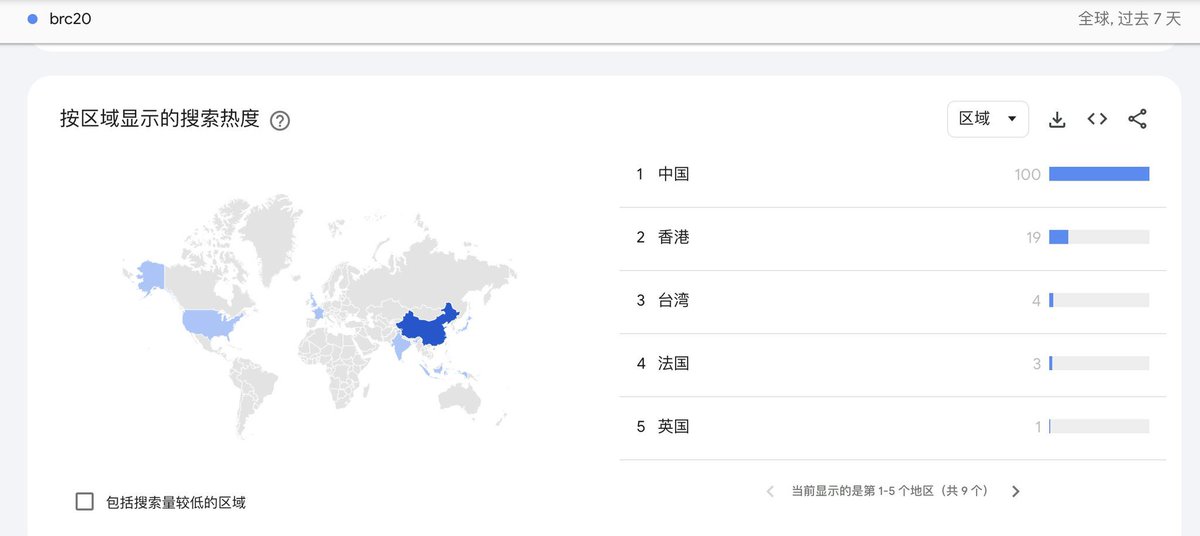Open the 区域 dropdown
Viewport: 1200px width, 536px height.
[987, 119]
